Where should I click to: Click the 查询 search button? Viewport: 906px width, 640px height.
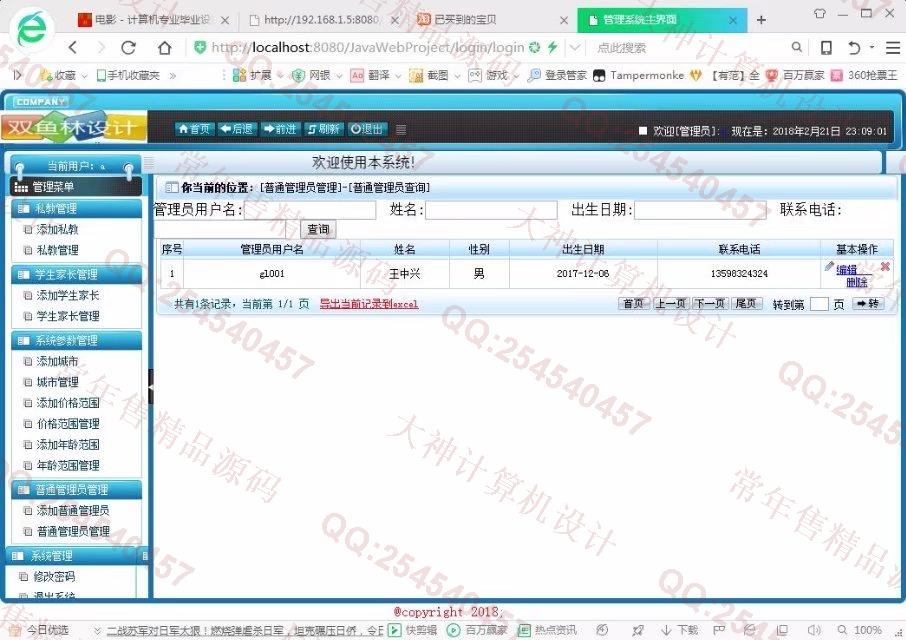[318, 229]
